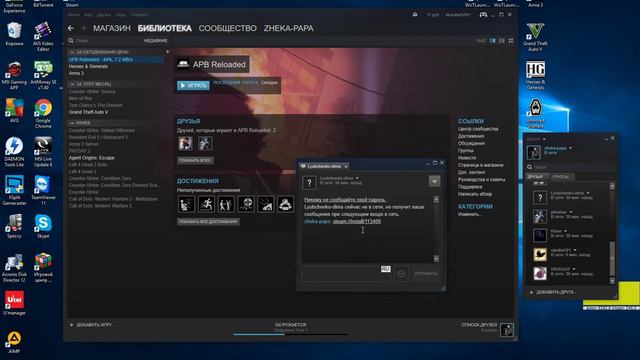Open the Library tab
The width and height of the screenshot is (640, 360).
[x=164, y=28]
